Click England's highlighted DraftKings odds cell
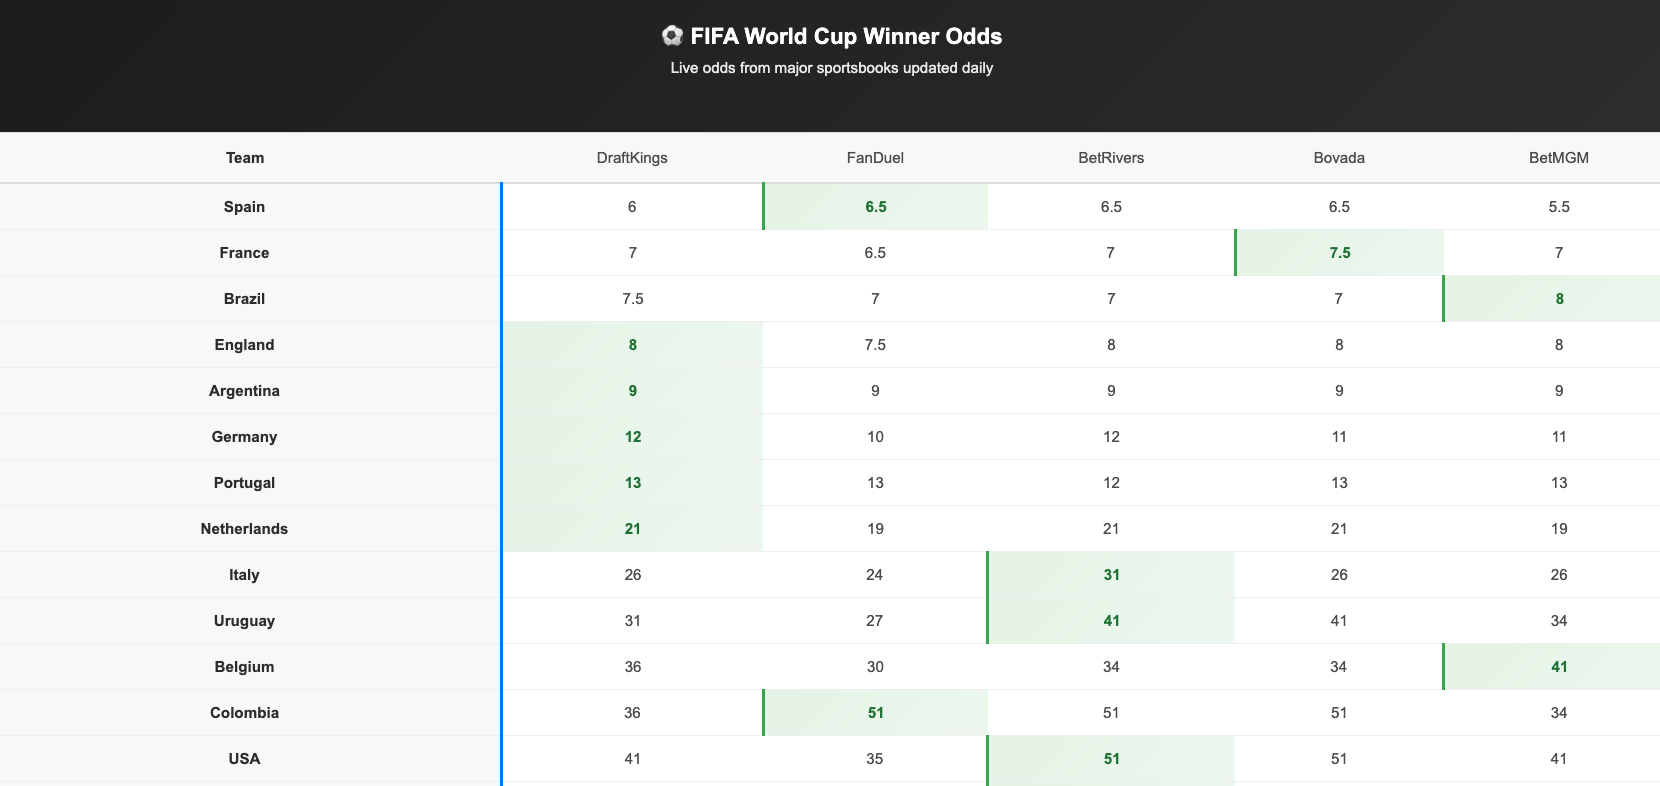This screenshot has height=786, width=1660. tap(633, 345)
